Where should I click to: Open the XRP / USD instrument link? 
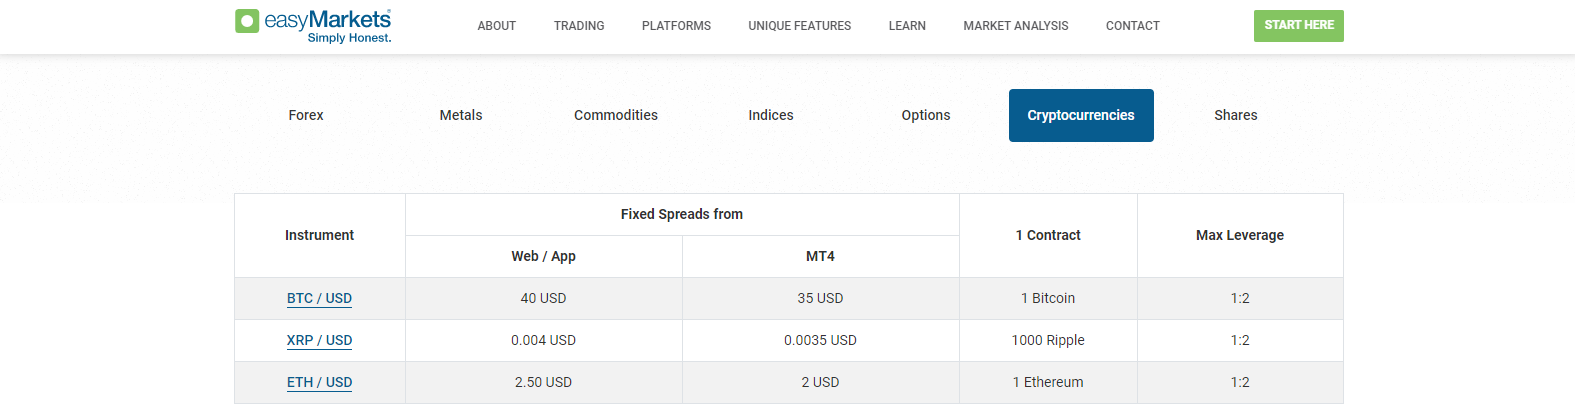319,340
